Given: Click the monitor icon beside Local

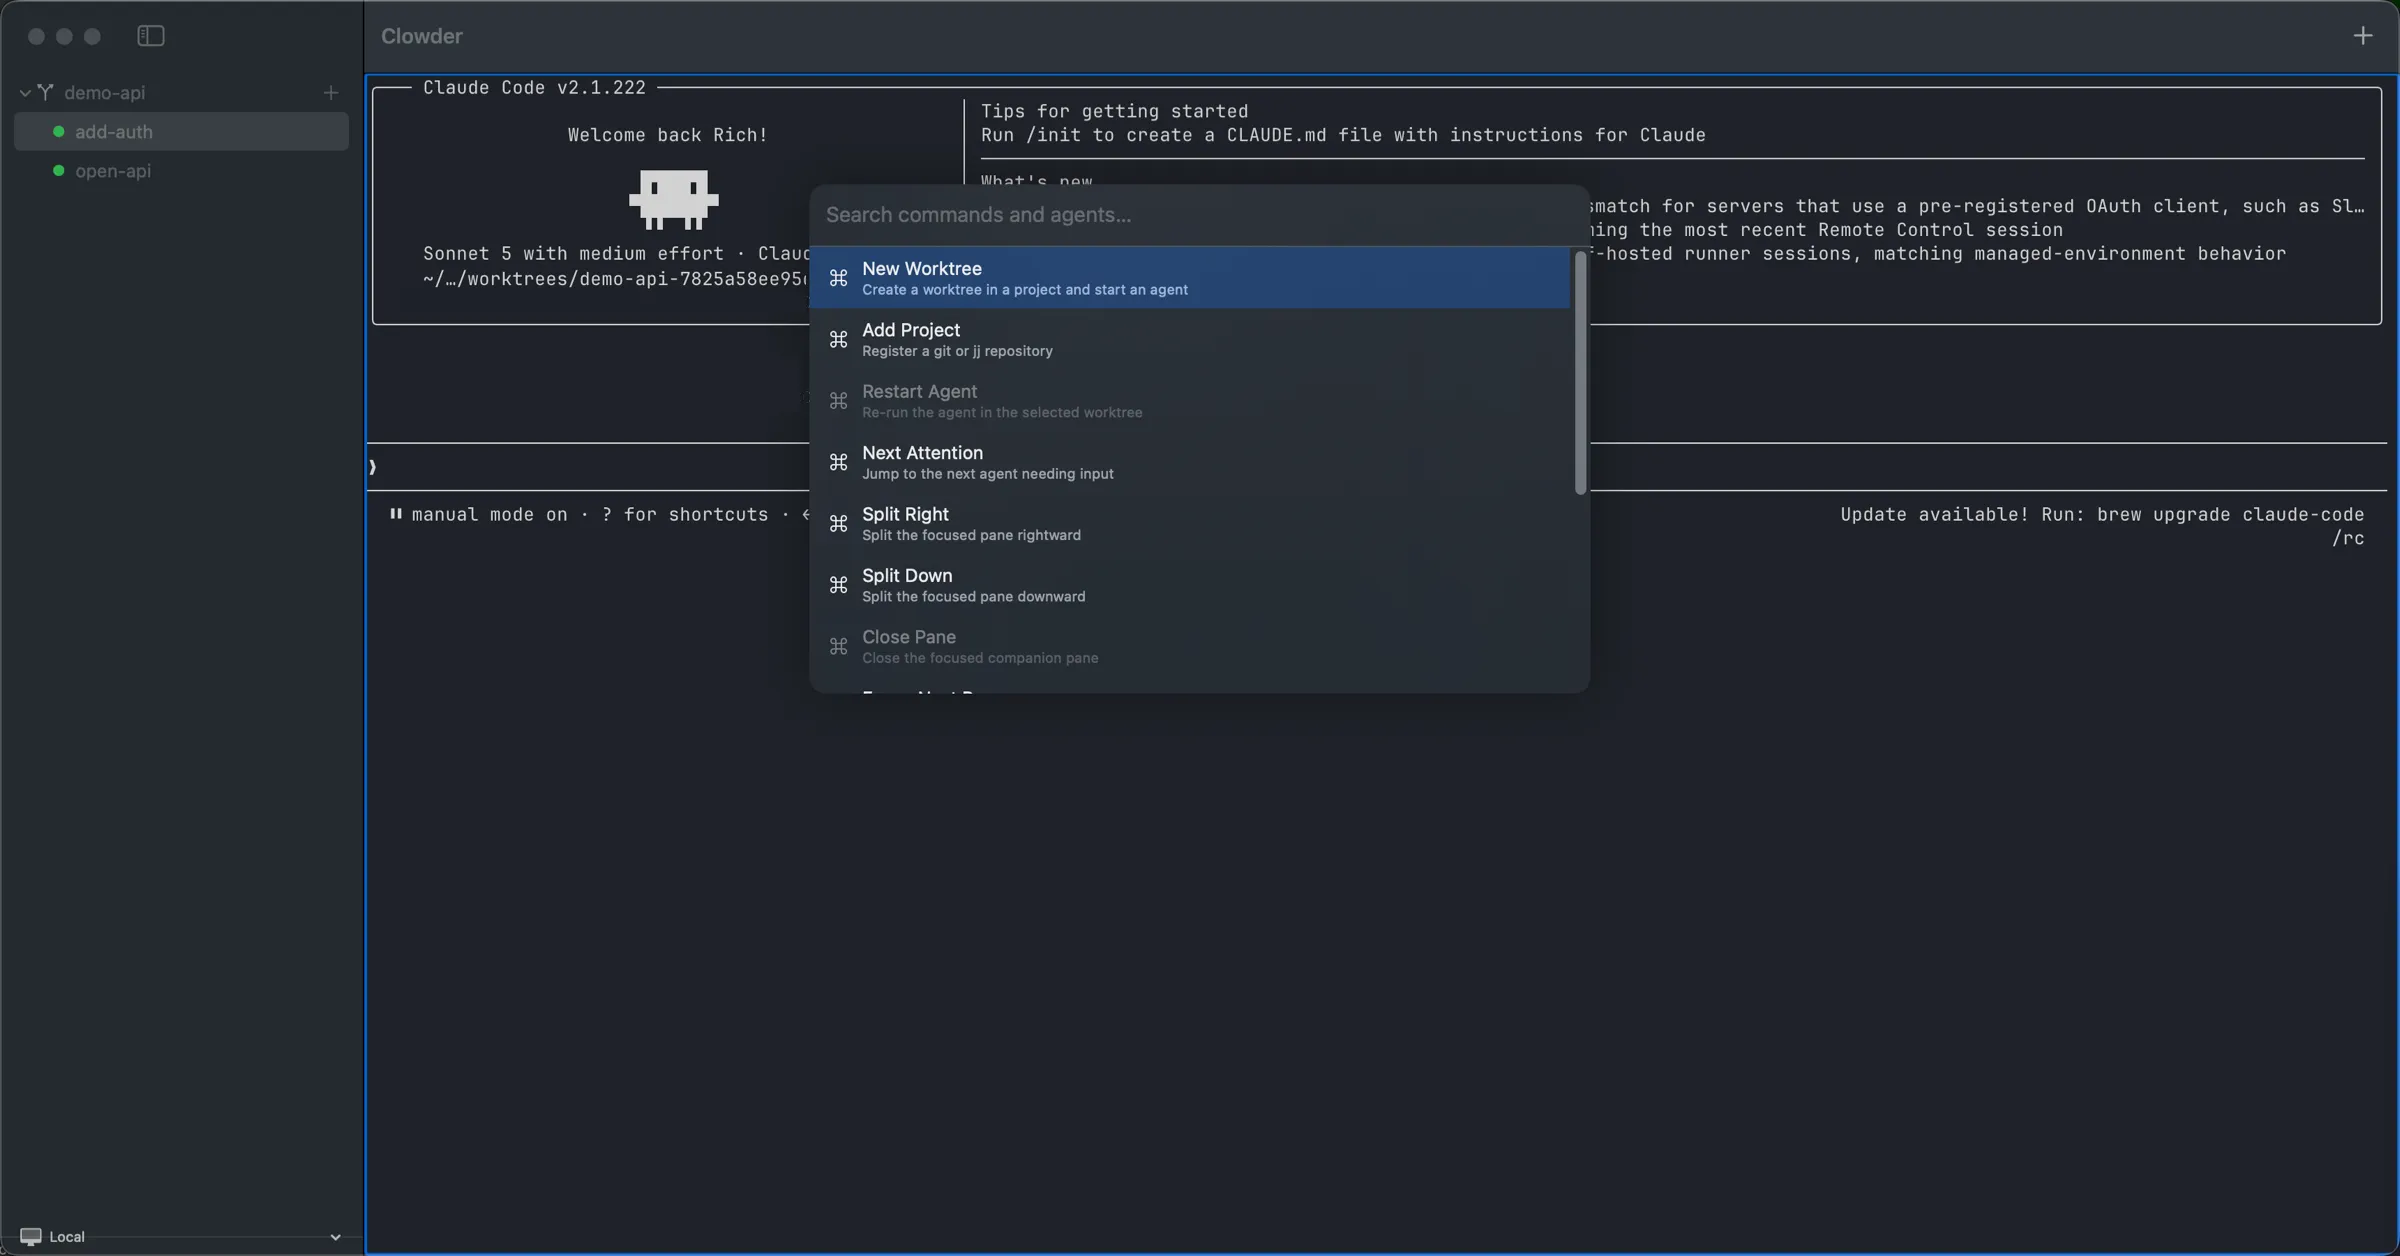Looking at the screenshot, I should pos(31,1237).
